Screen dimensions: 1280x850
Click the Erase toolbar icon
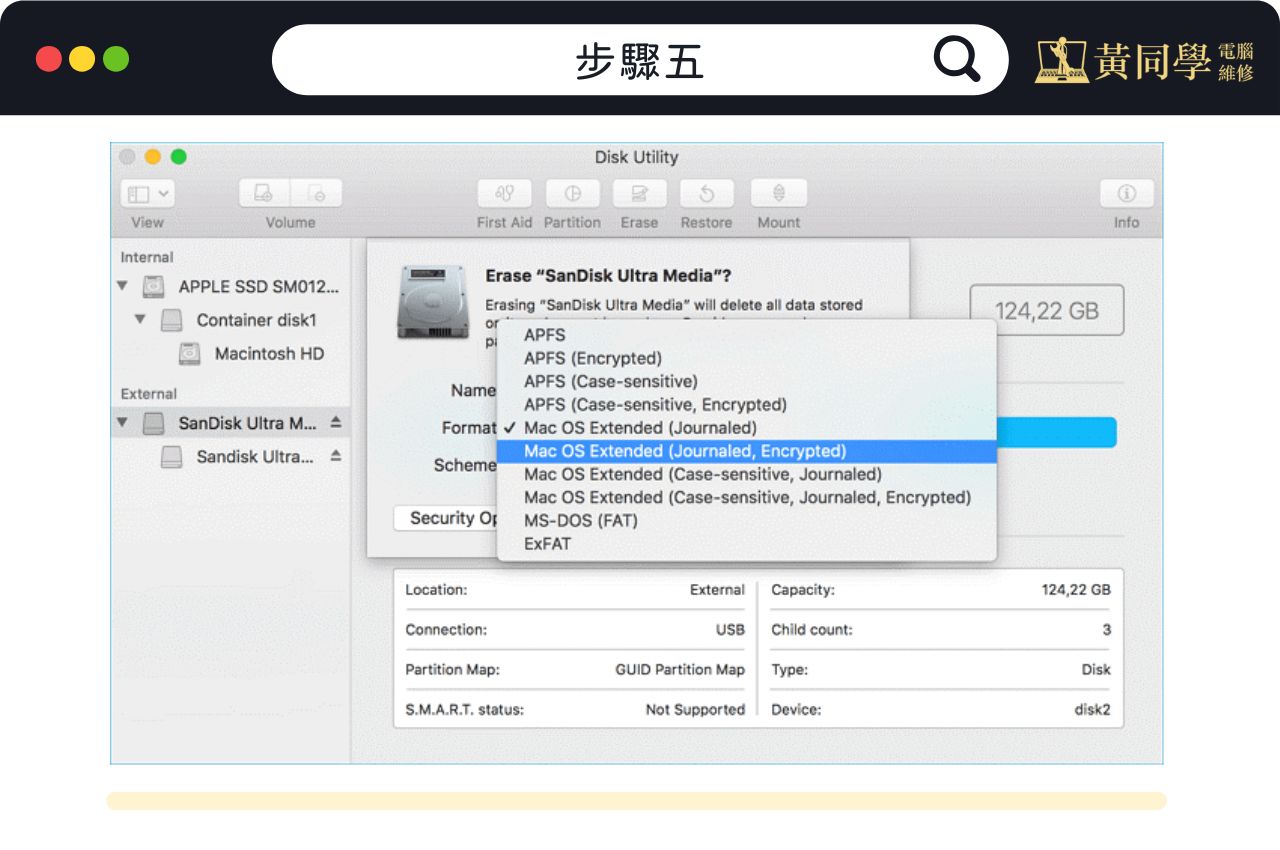639,193
